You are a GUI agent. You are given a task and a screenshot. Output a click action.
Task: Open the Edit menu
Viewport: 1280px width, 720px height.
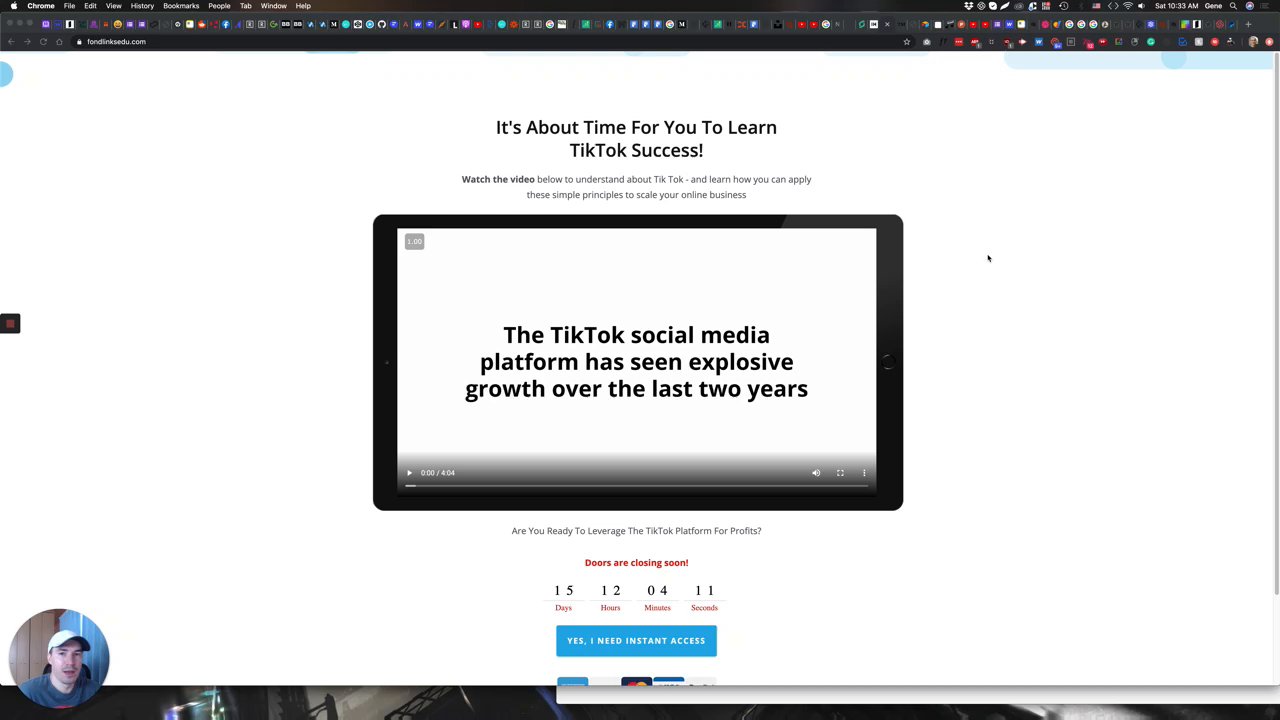(x=90, y=6)
